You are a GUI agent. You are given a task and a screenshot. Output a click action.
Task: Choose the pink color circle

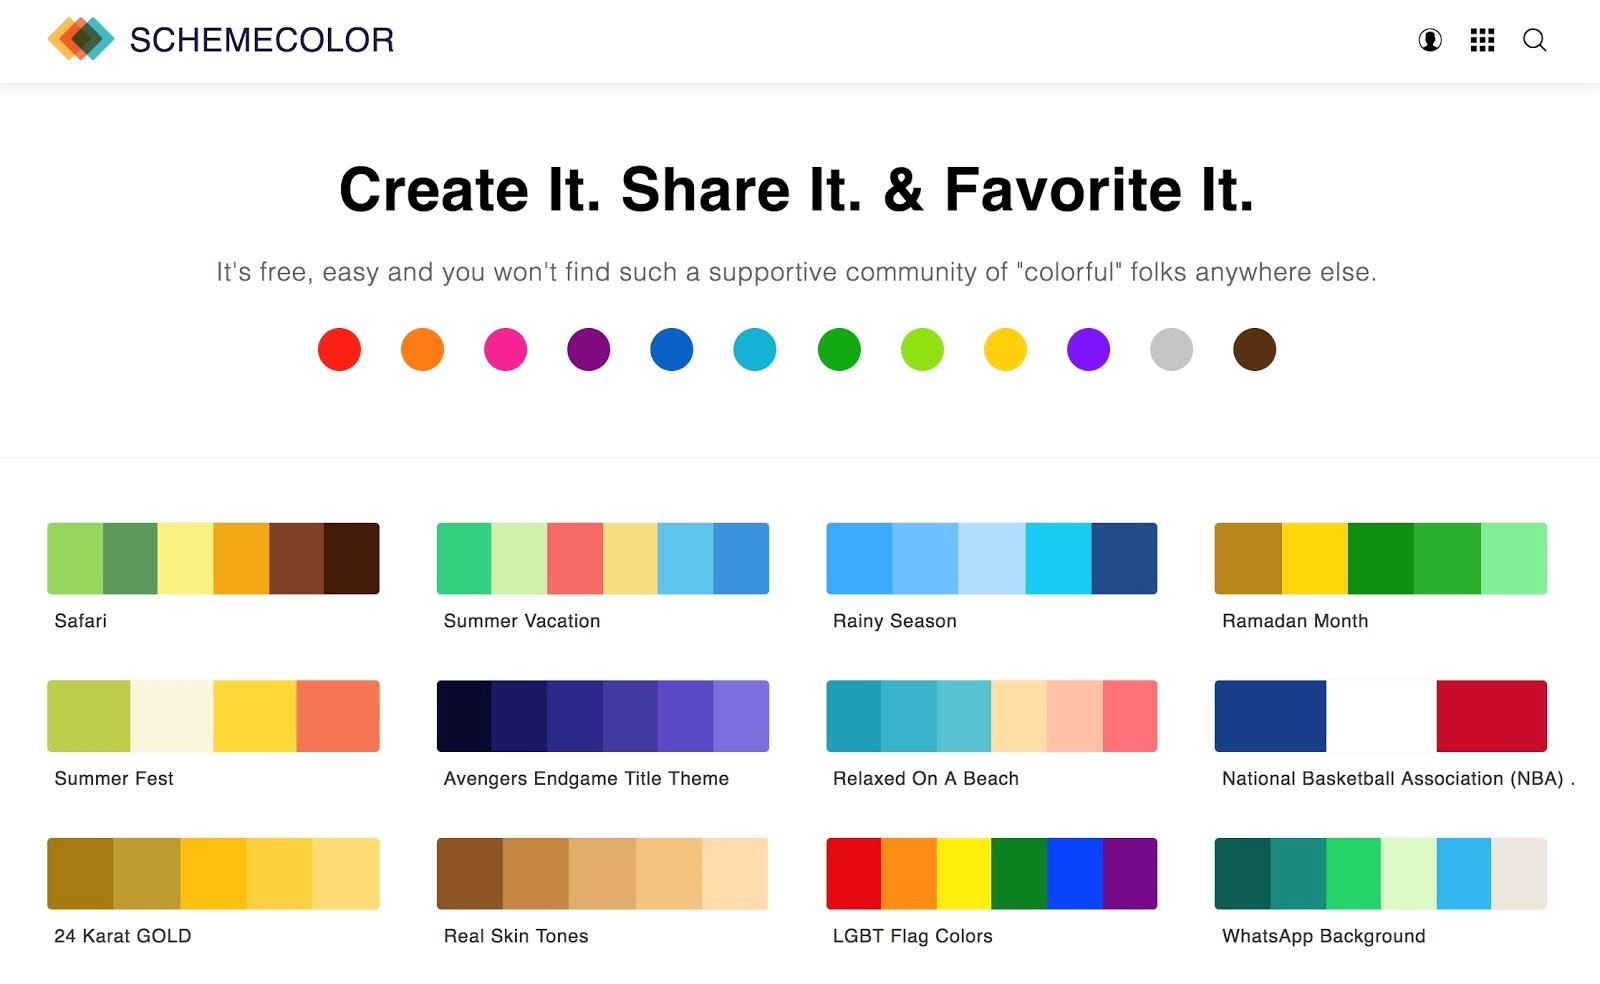tap(505, 349)
